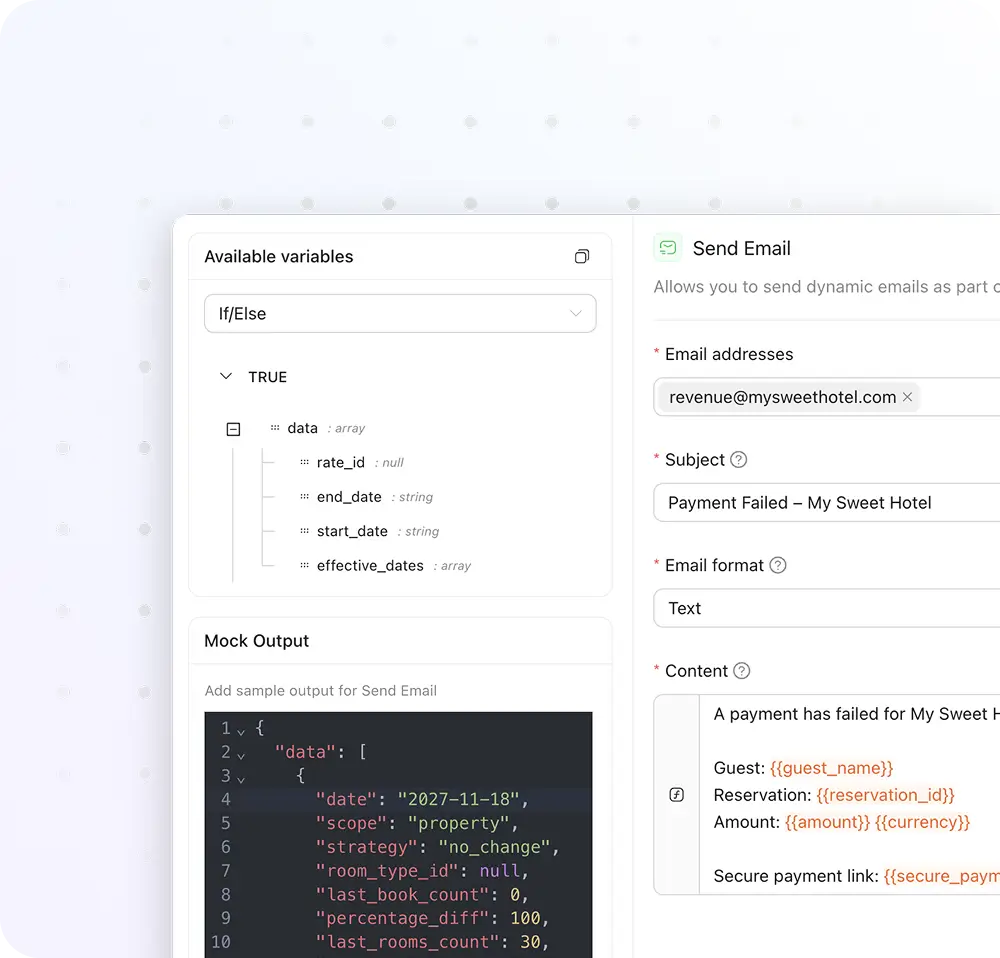Screen dimensions: 1000x958
Task: Click the "date" line in Mock Output
Action: [x=422, y=799]
